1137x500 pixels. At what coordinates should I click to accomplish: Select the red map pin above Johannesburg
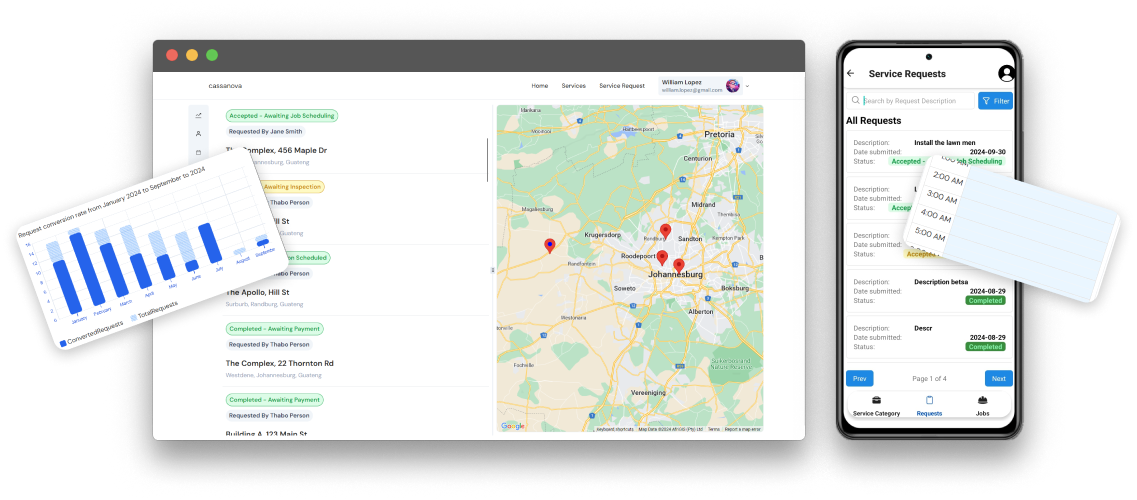coord(679,266)
